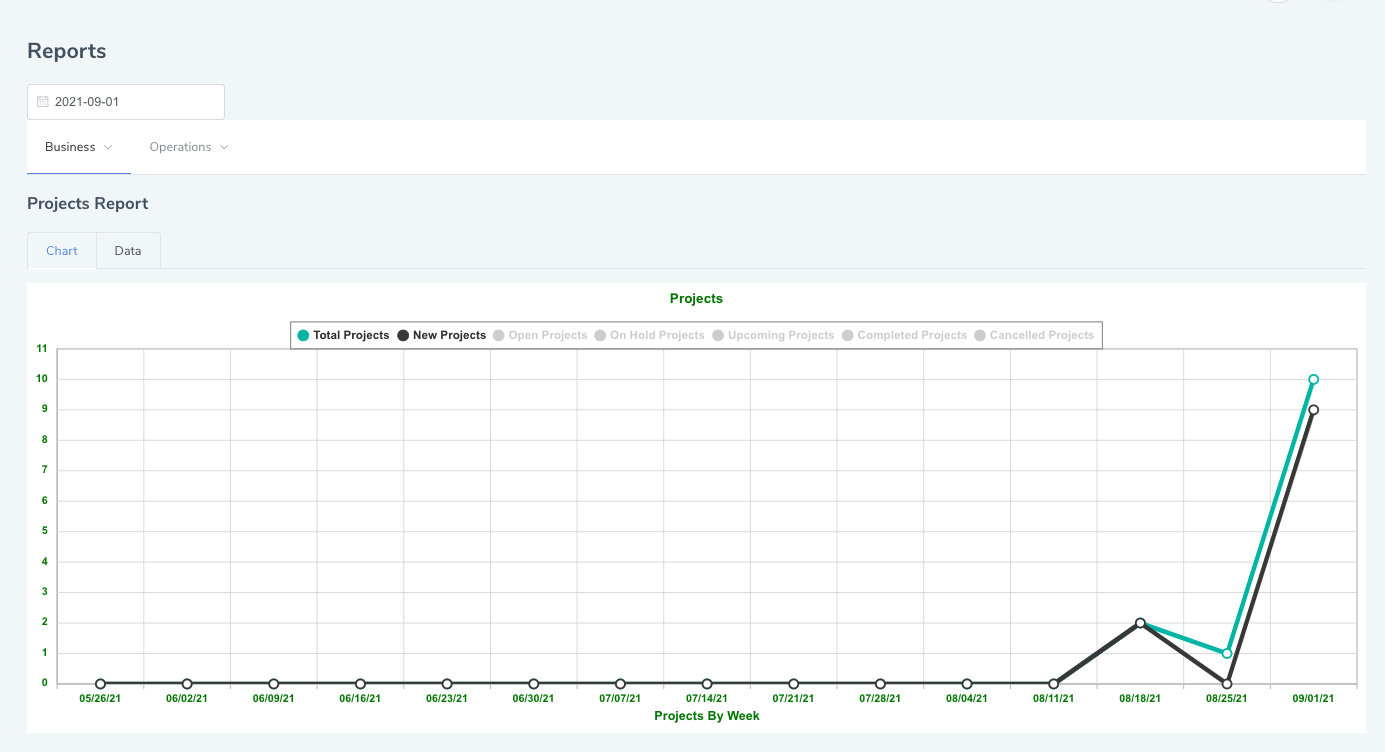Select the Business tab
Viewport: 1385px width, 752px height.
79,147
